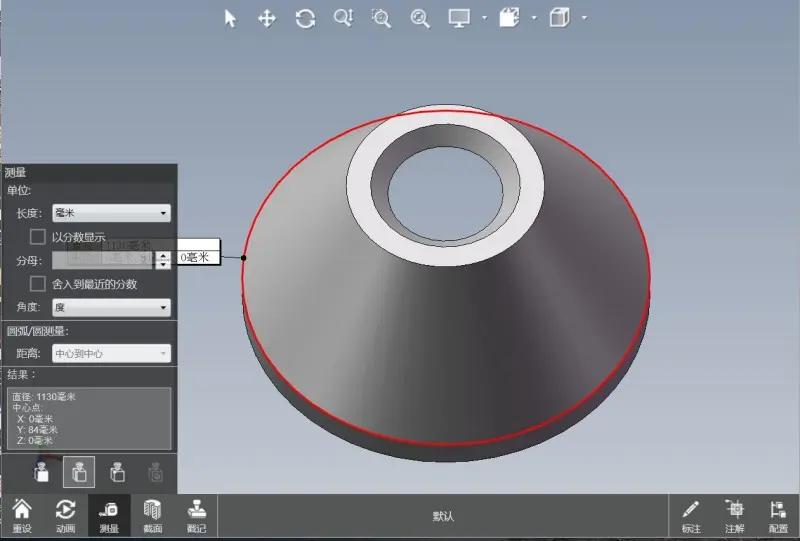The image size is (800, 541).
Task: Select the arrow pointer tool
Action: pyautogui.click(x=230, y=18)
